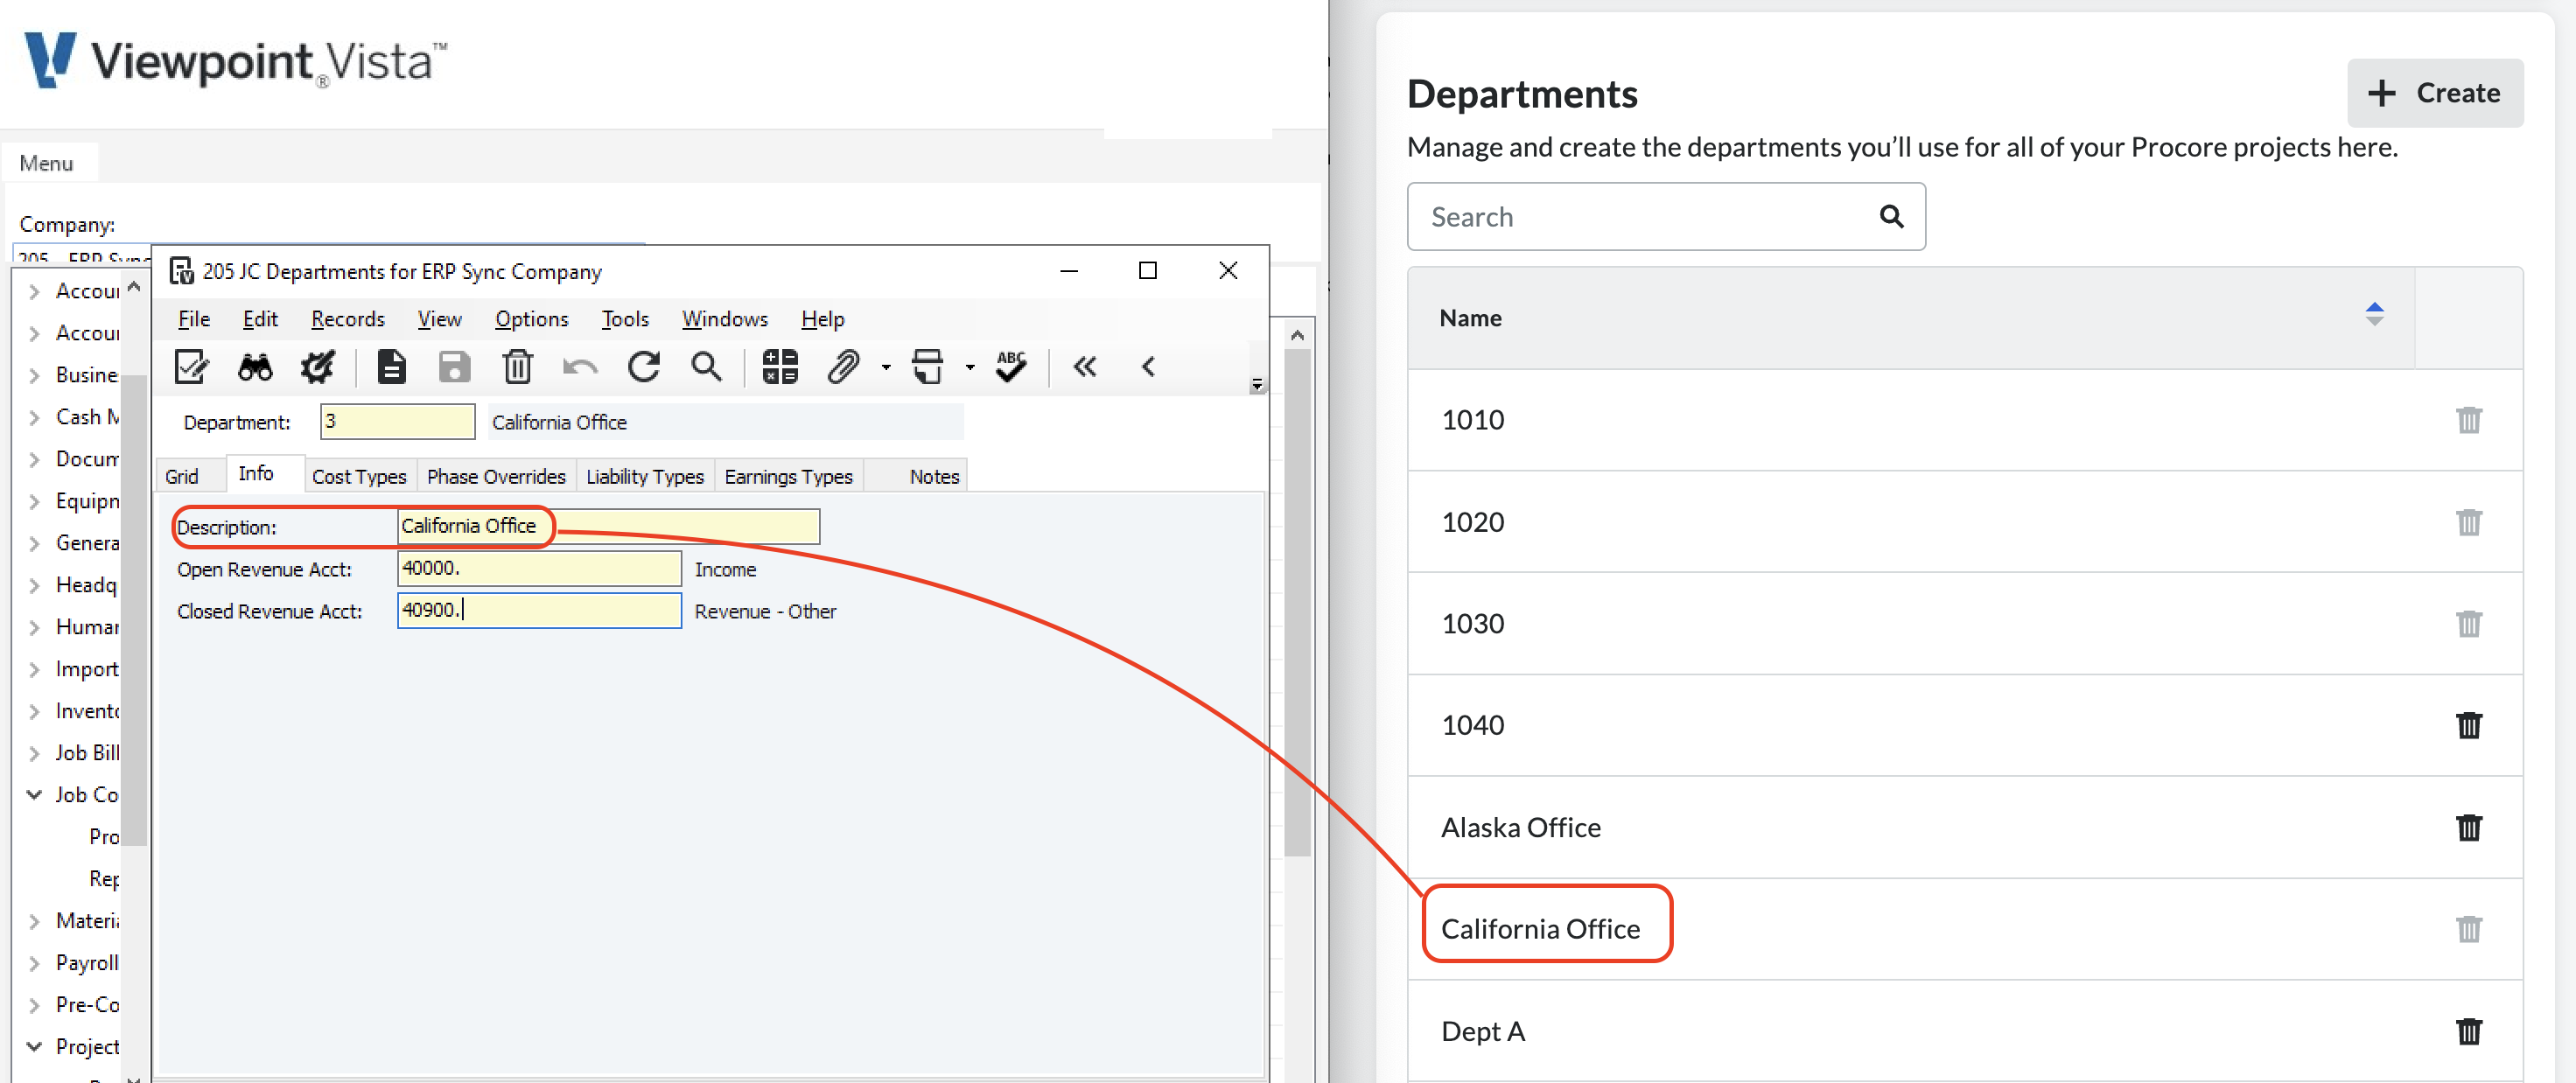Delete the 1040 department via trash icon
The width and height of the screenshot is (2576, 1083).
(x=2468, y=725)
